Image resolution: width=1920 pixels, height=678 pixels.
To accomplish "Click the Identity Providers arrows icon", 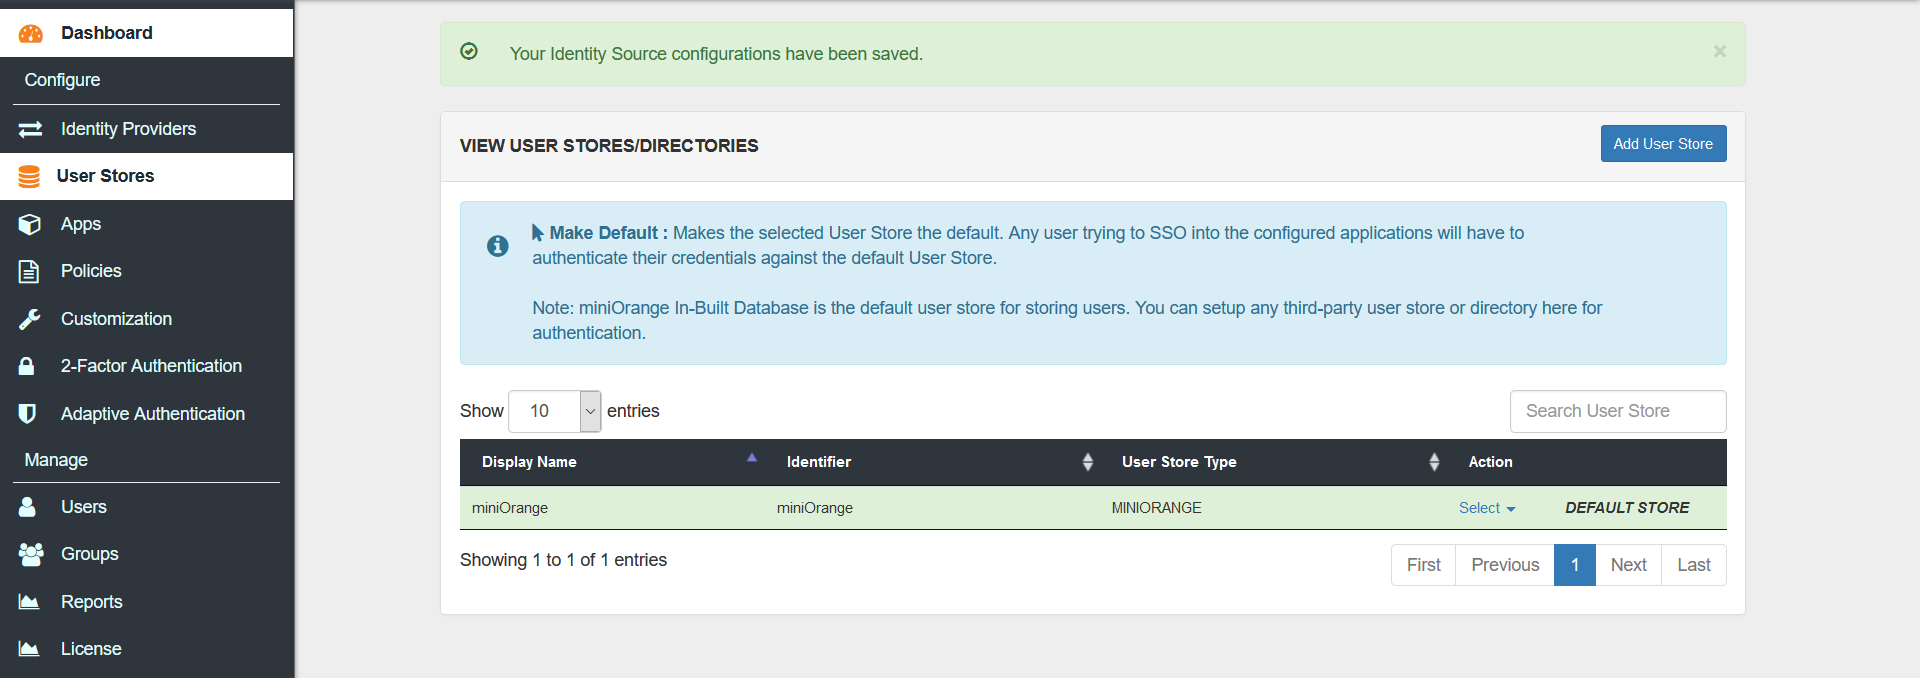I will [30, 129].
